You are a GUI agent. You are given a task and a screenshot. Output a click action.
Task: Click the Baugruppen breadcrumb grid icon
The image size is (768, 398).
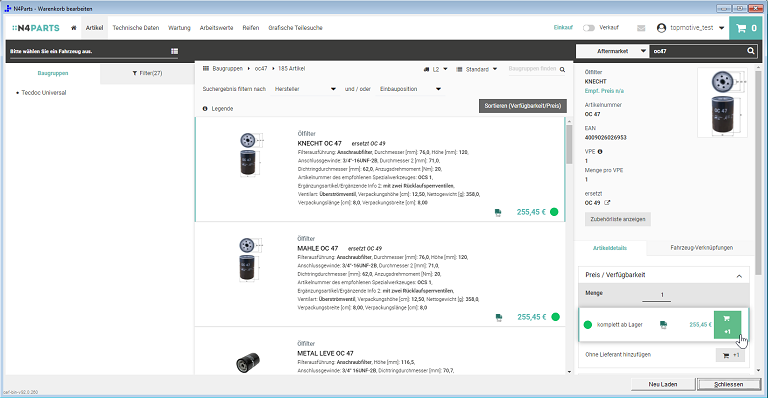(206, 69)
